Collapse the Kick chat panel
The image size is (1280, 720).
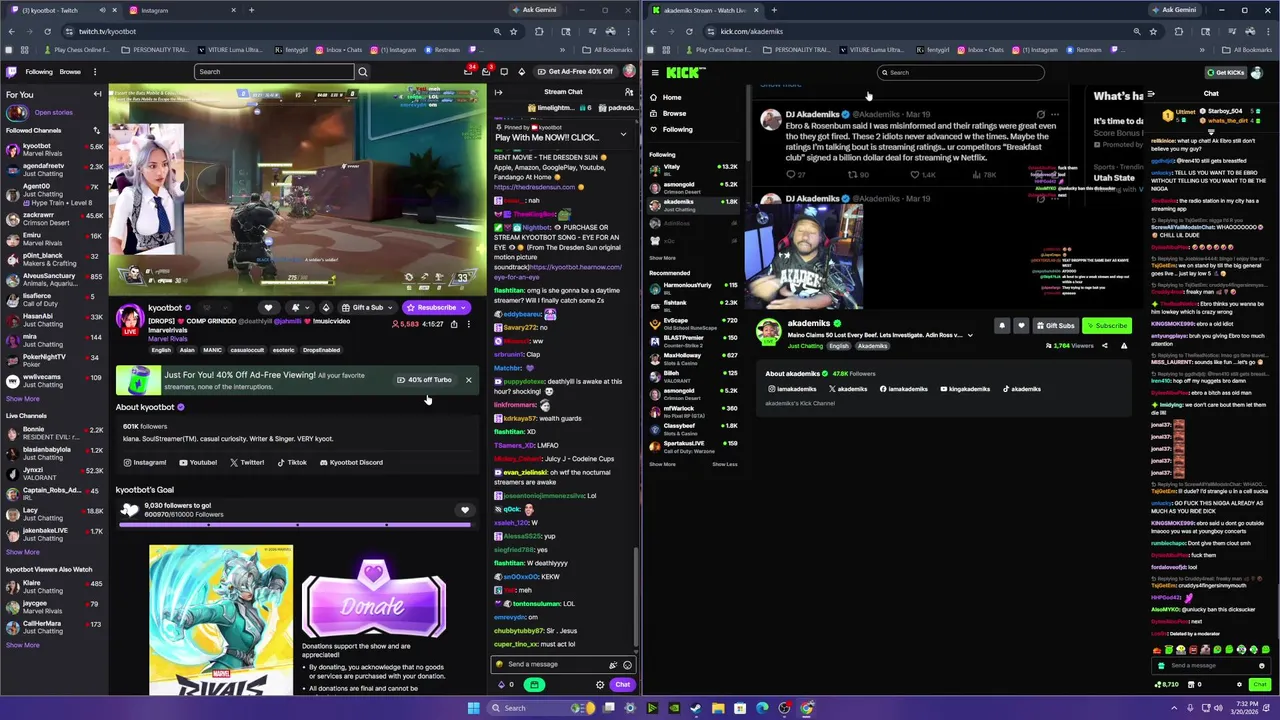1151,94
